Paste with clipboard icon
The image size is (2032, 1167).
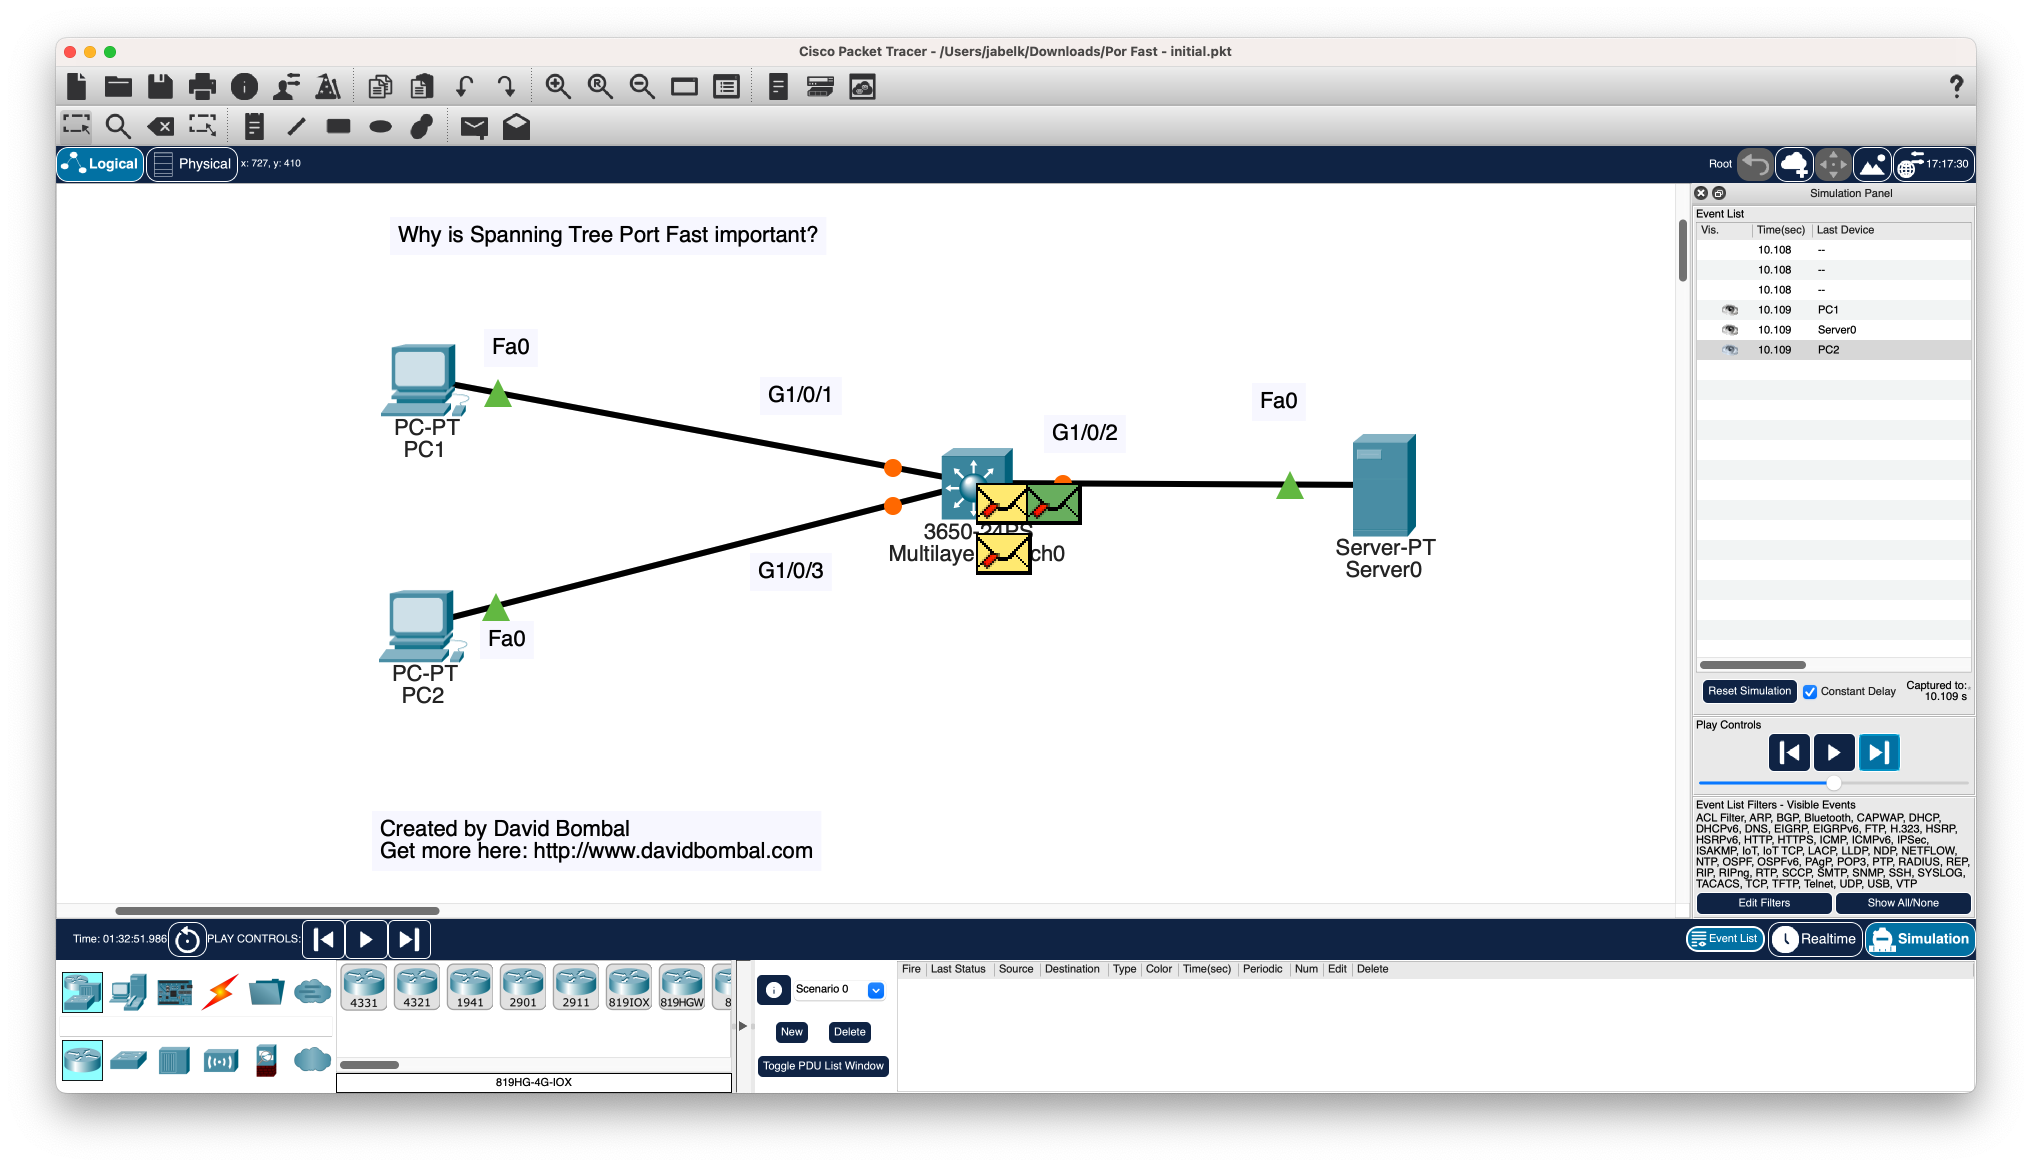(x=422, y=87)
